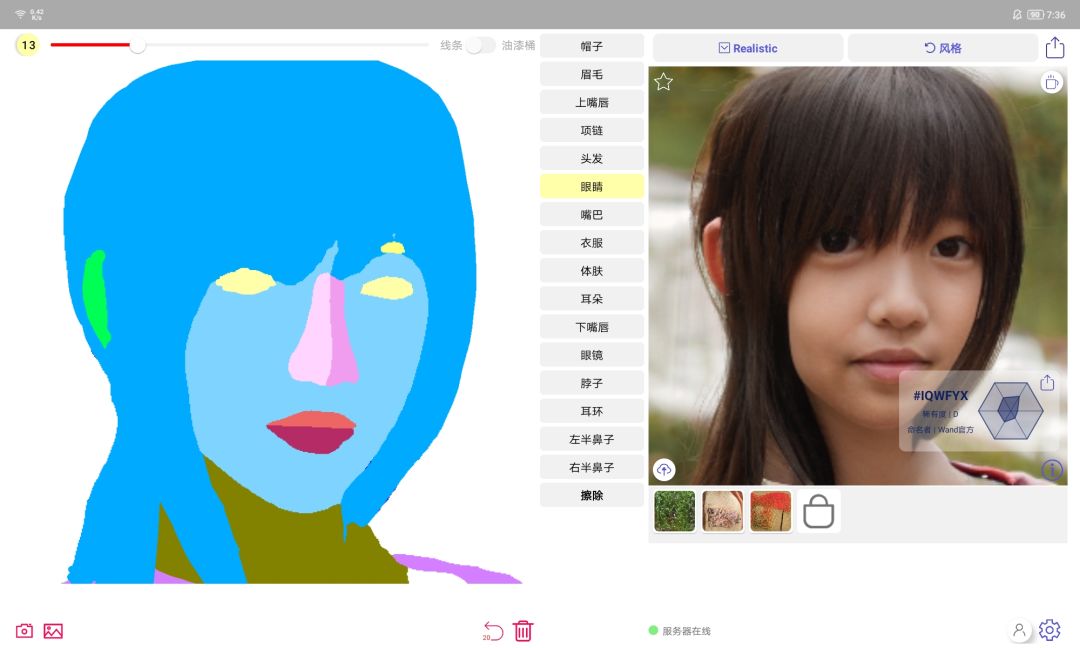Favorite the generated portrait with star
This screenshot has height=648, width=1080.
point(663,82)
